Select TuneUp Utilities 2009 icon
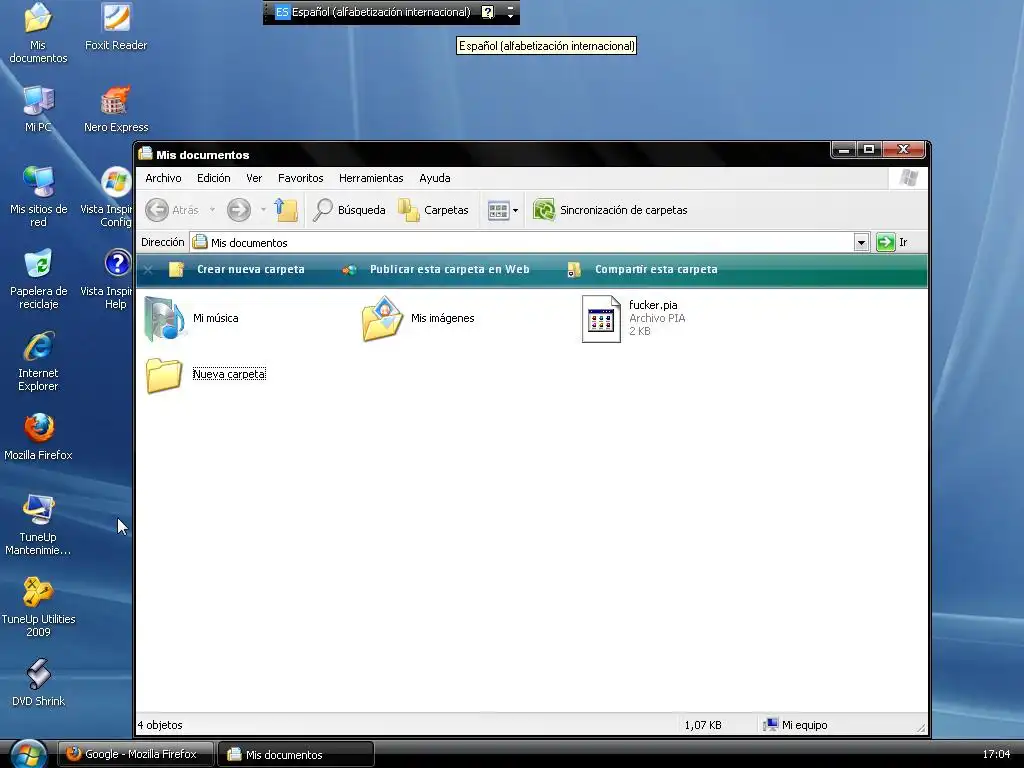The height and width of the screenshot is (768, 1024). [x=38, y=607]
